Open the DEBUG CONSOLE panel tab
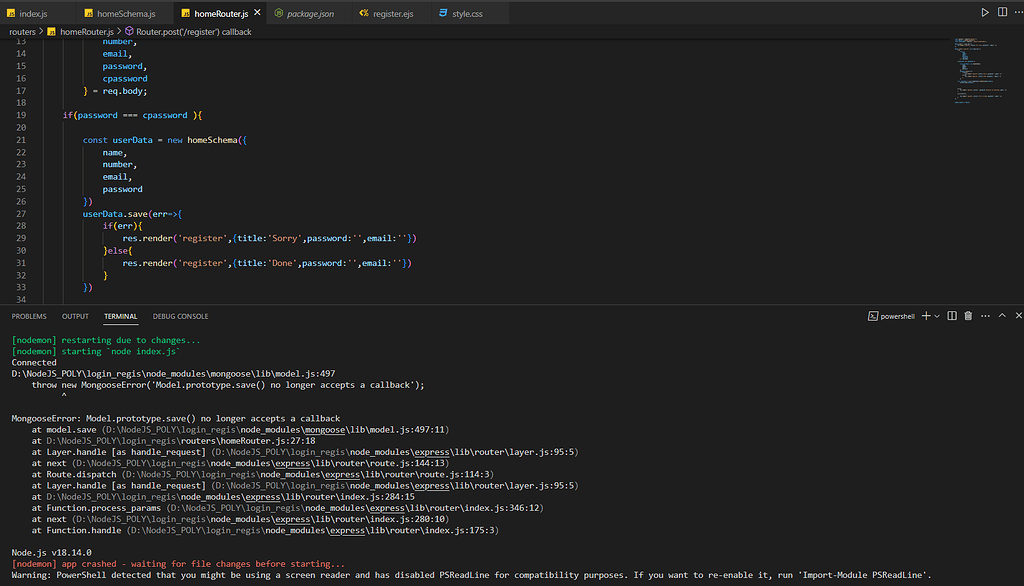Image resolution: width=1024 pixels, height=586 pixels. pos(180,316)
